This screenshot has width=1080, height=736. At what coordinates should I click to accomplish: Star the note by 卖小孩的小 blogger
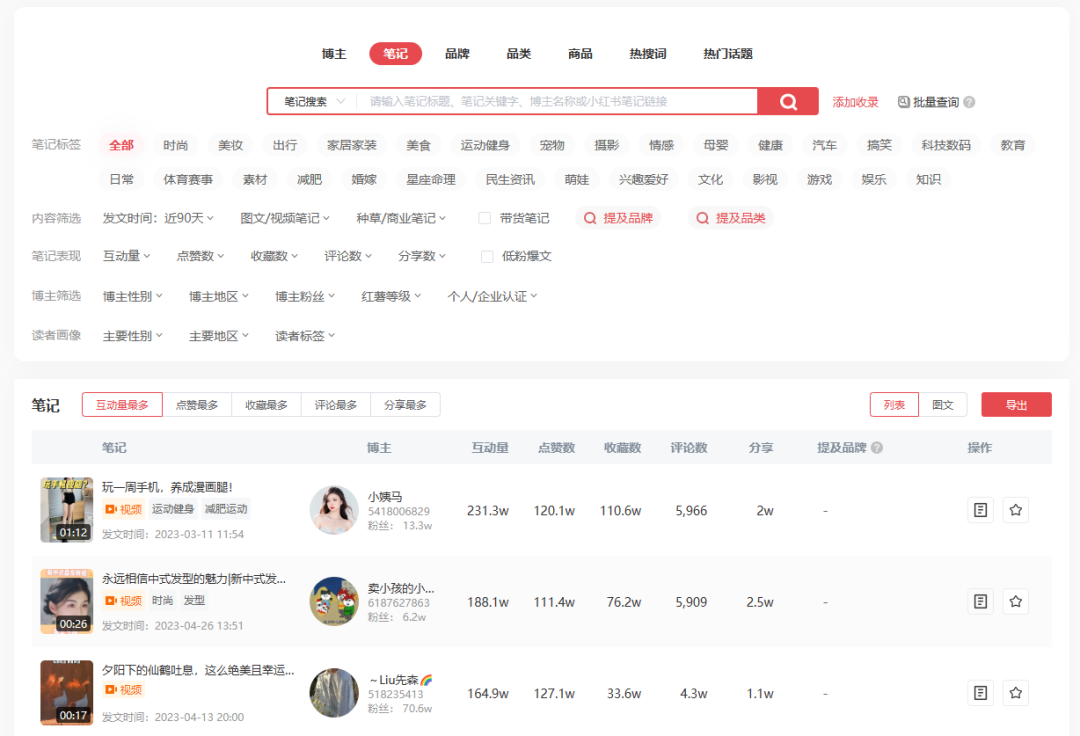tap(1015, 601)
